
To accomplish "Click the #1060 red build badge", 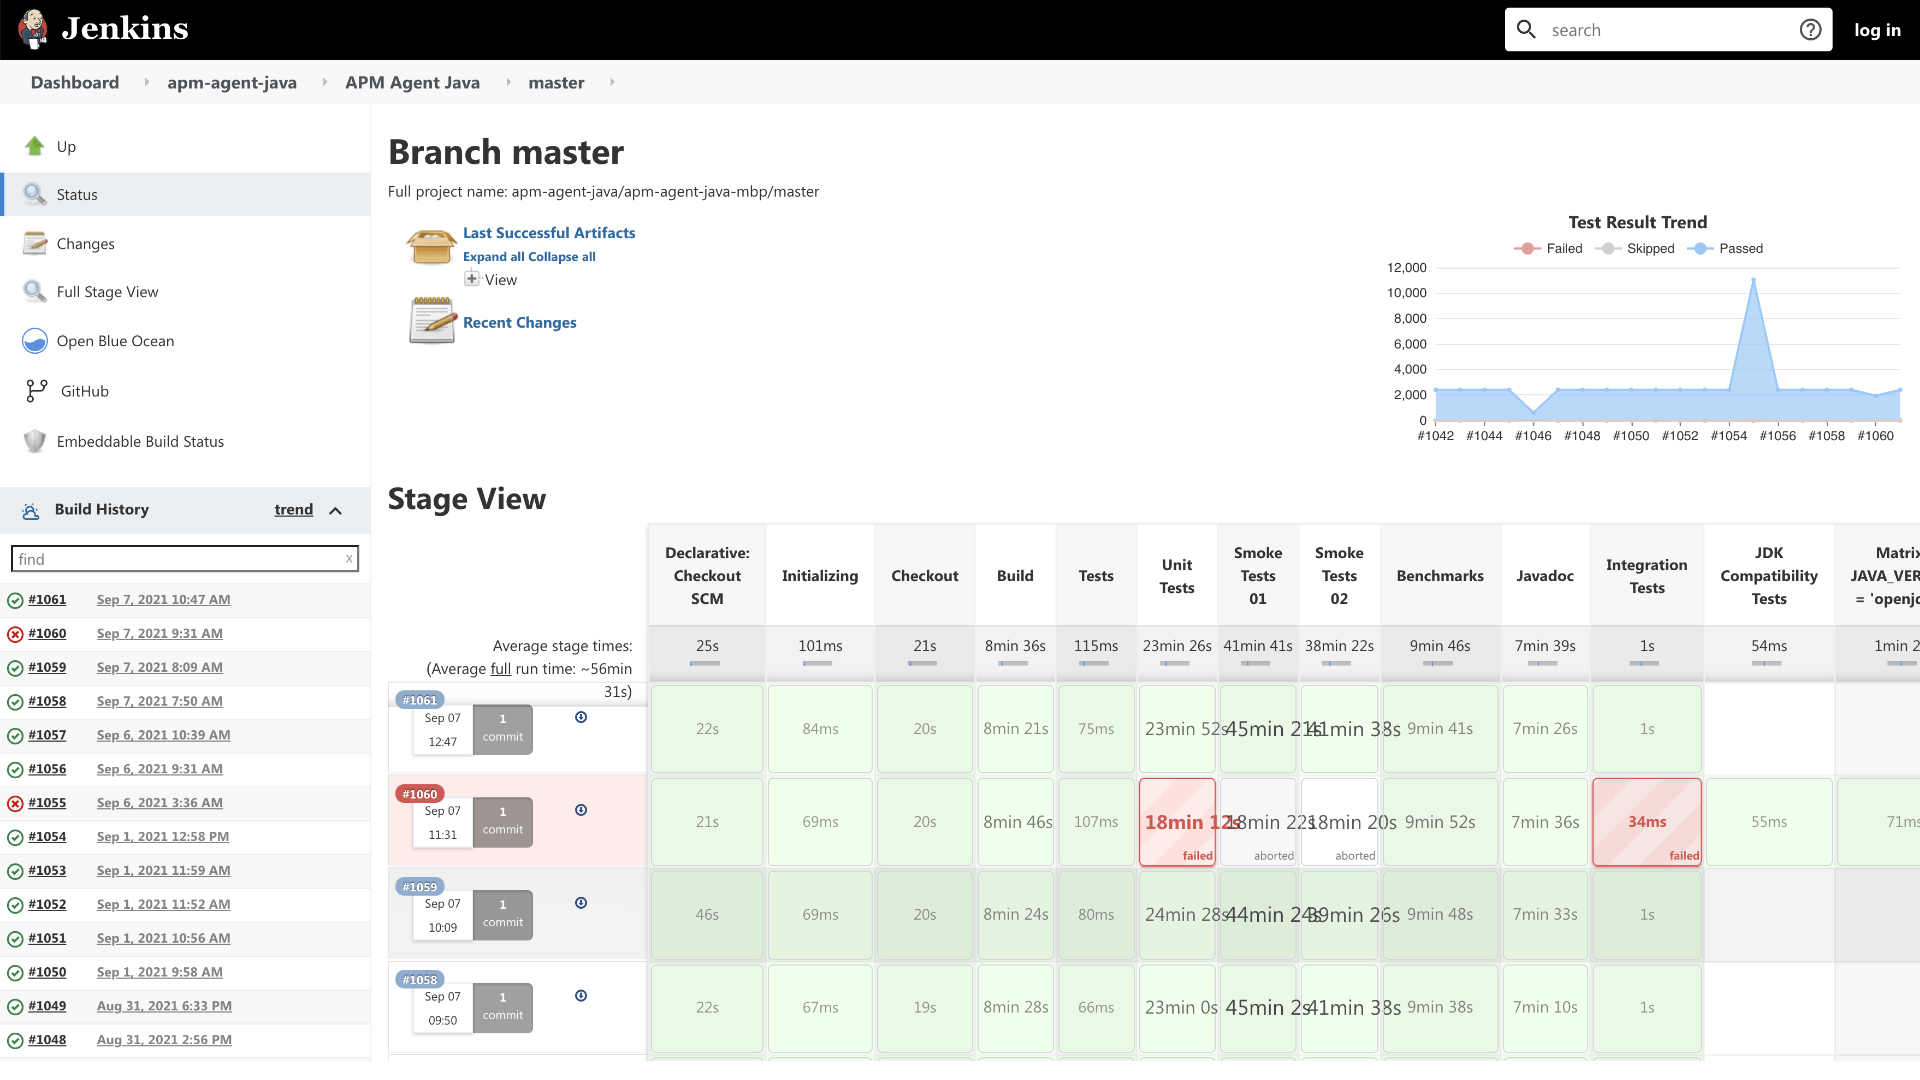I will (x=420, y=794).
